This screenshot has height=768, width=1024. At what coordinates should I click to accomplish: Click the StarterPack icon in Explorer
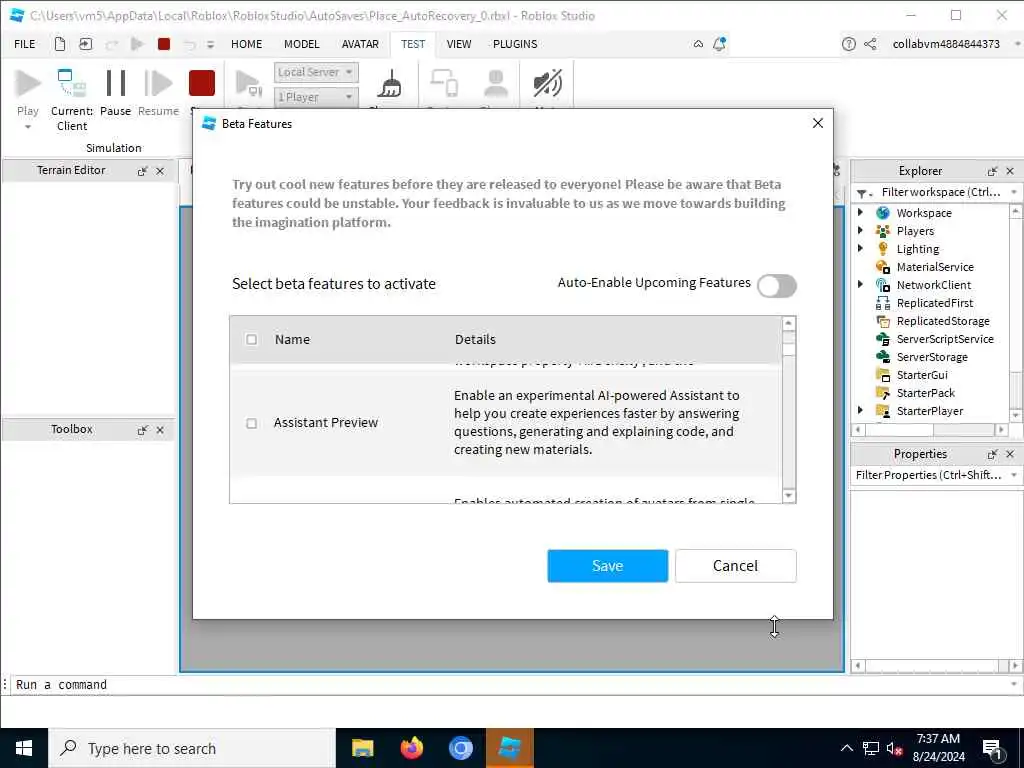[883, 392]
